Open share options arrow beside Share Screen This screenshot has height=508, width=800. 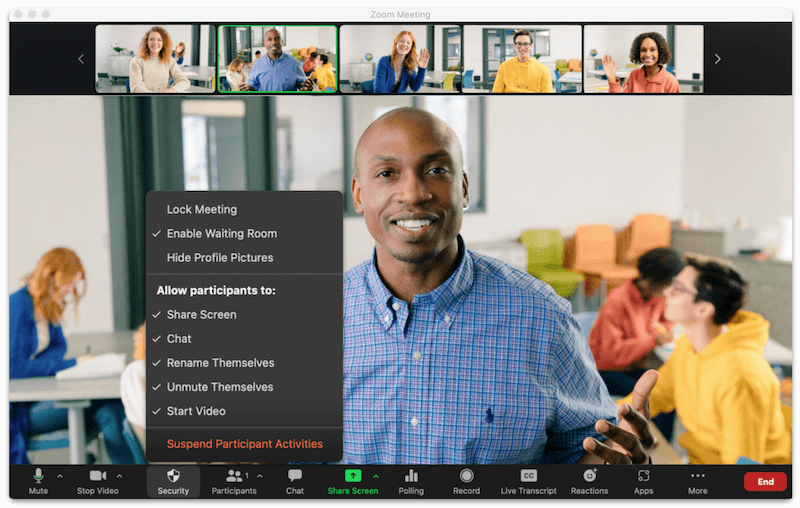point(376,476)
